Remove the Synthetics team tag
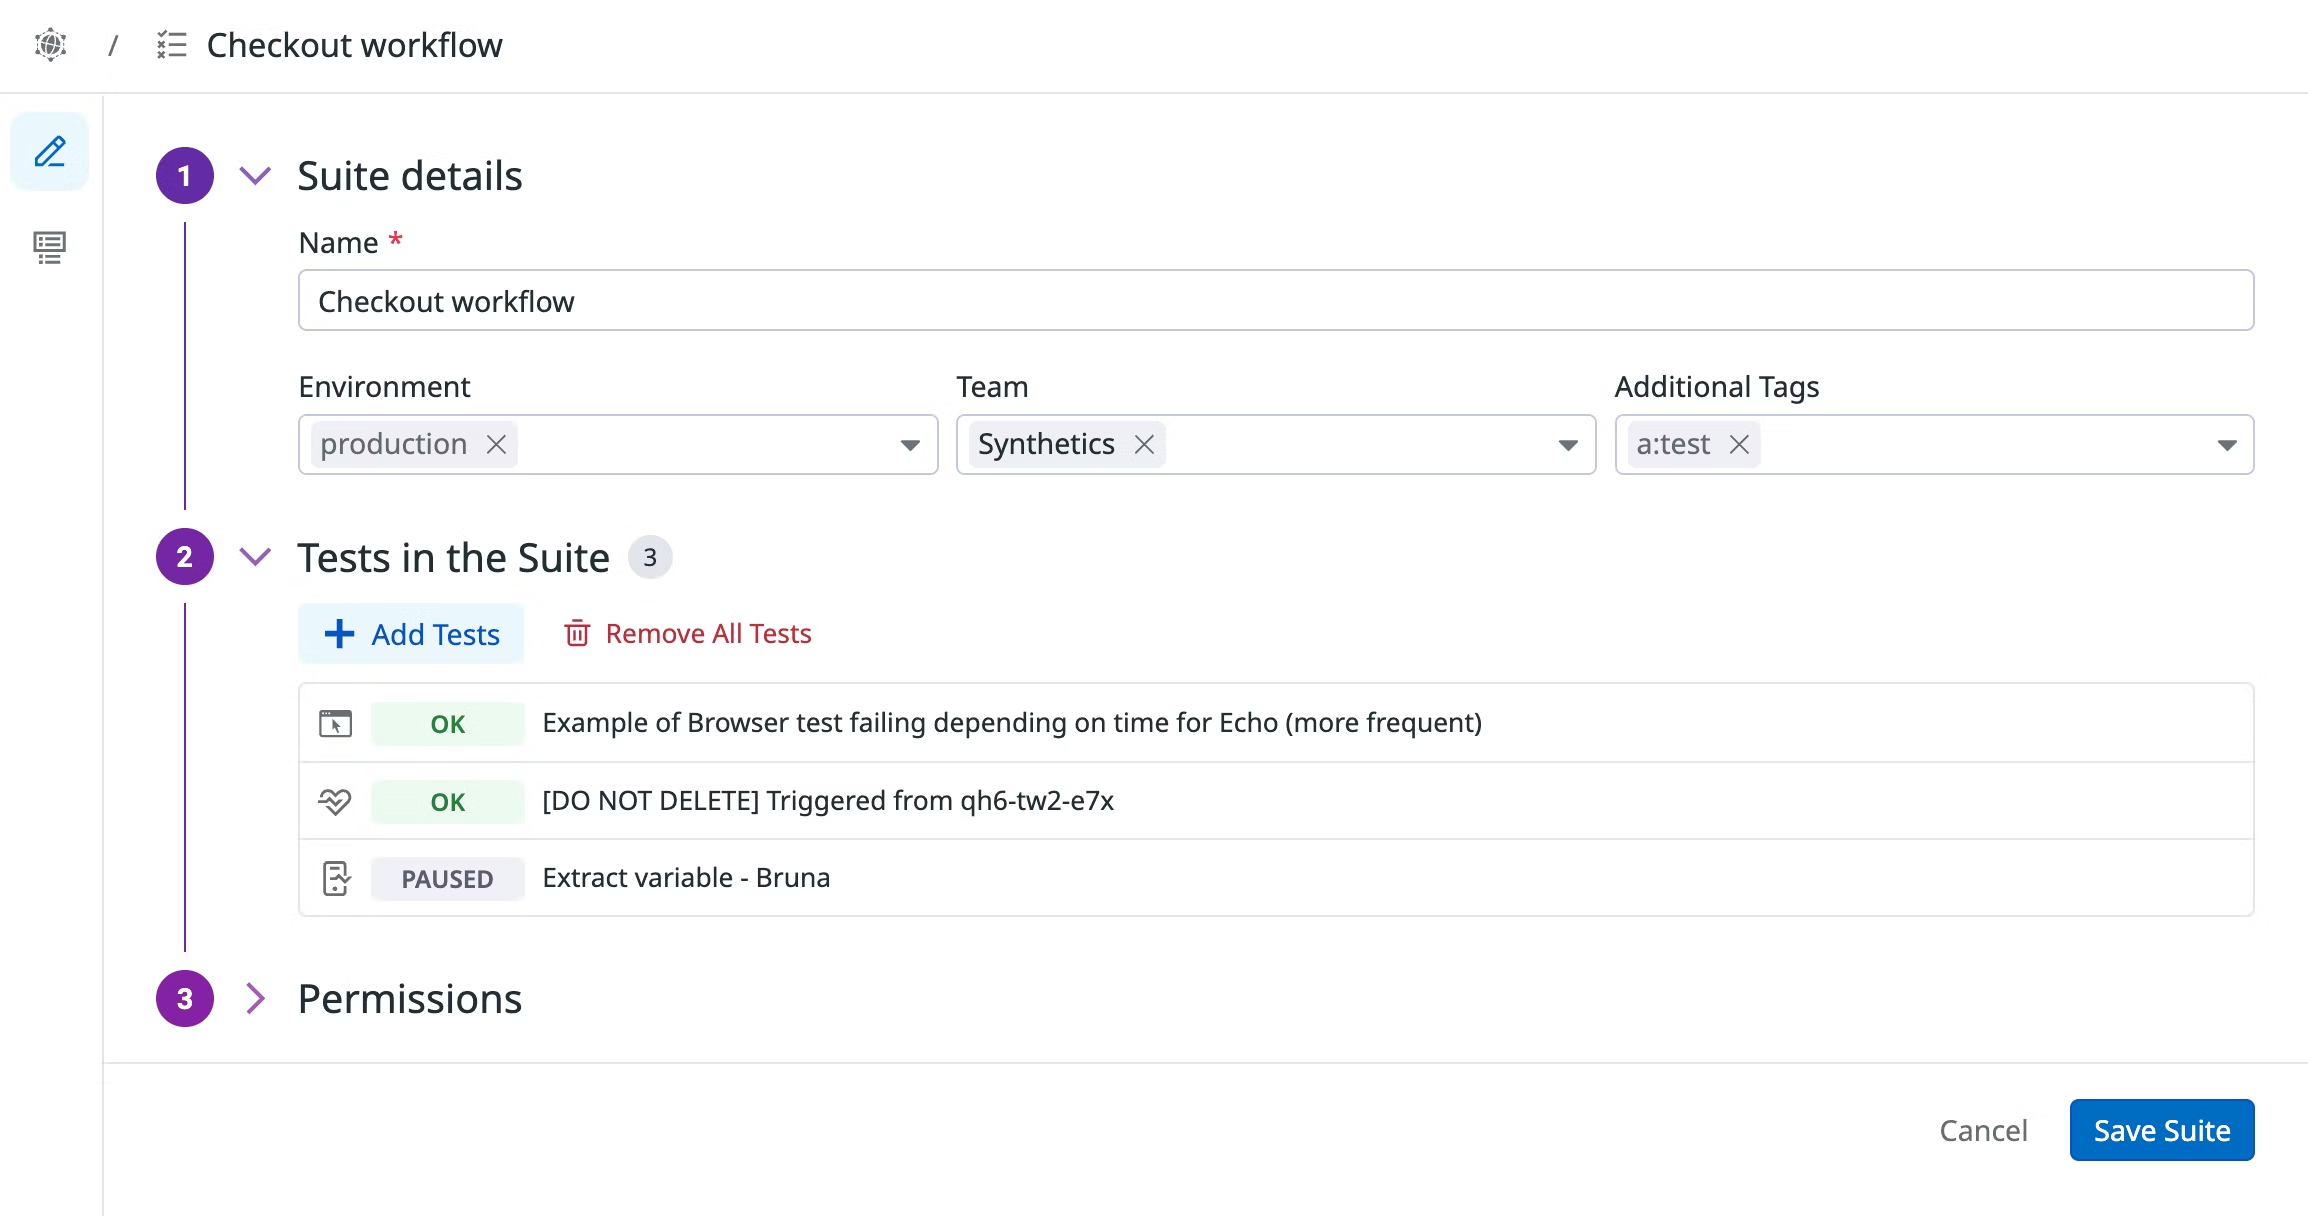This screenshot has width=2308, height=1216. click(1146, 444)
